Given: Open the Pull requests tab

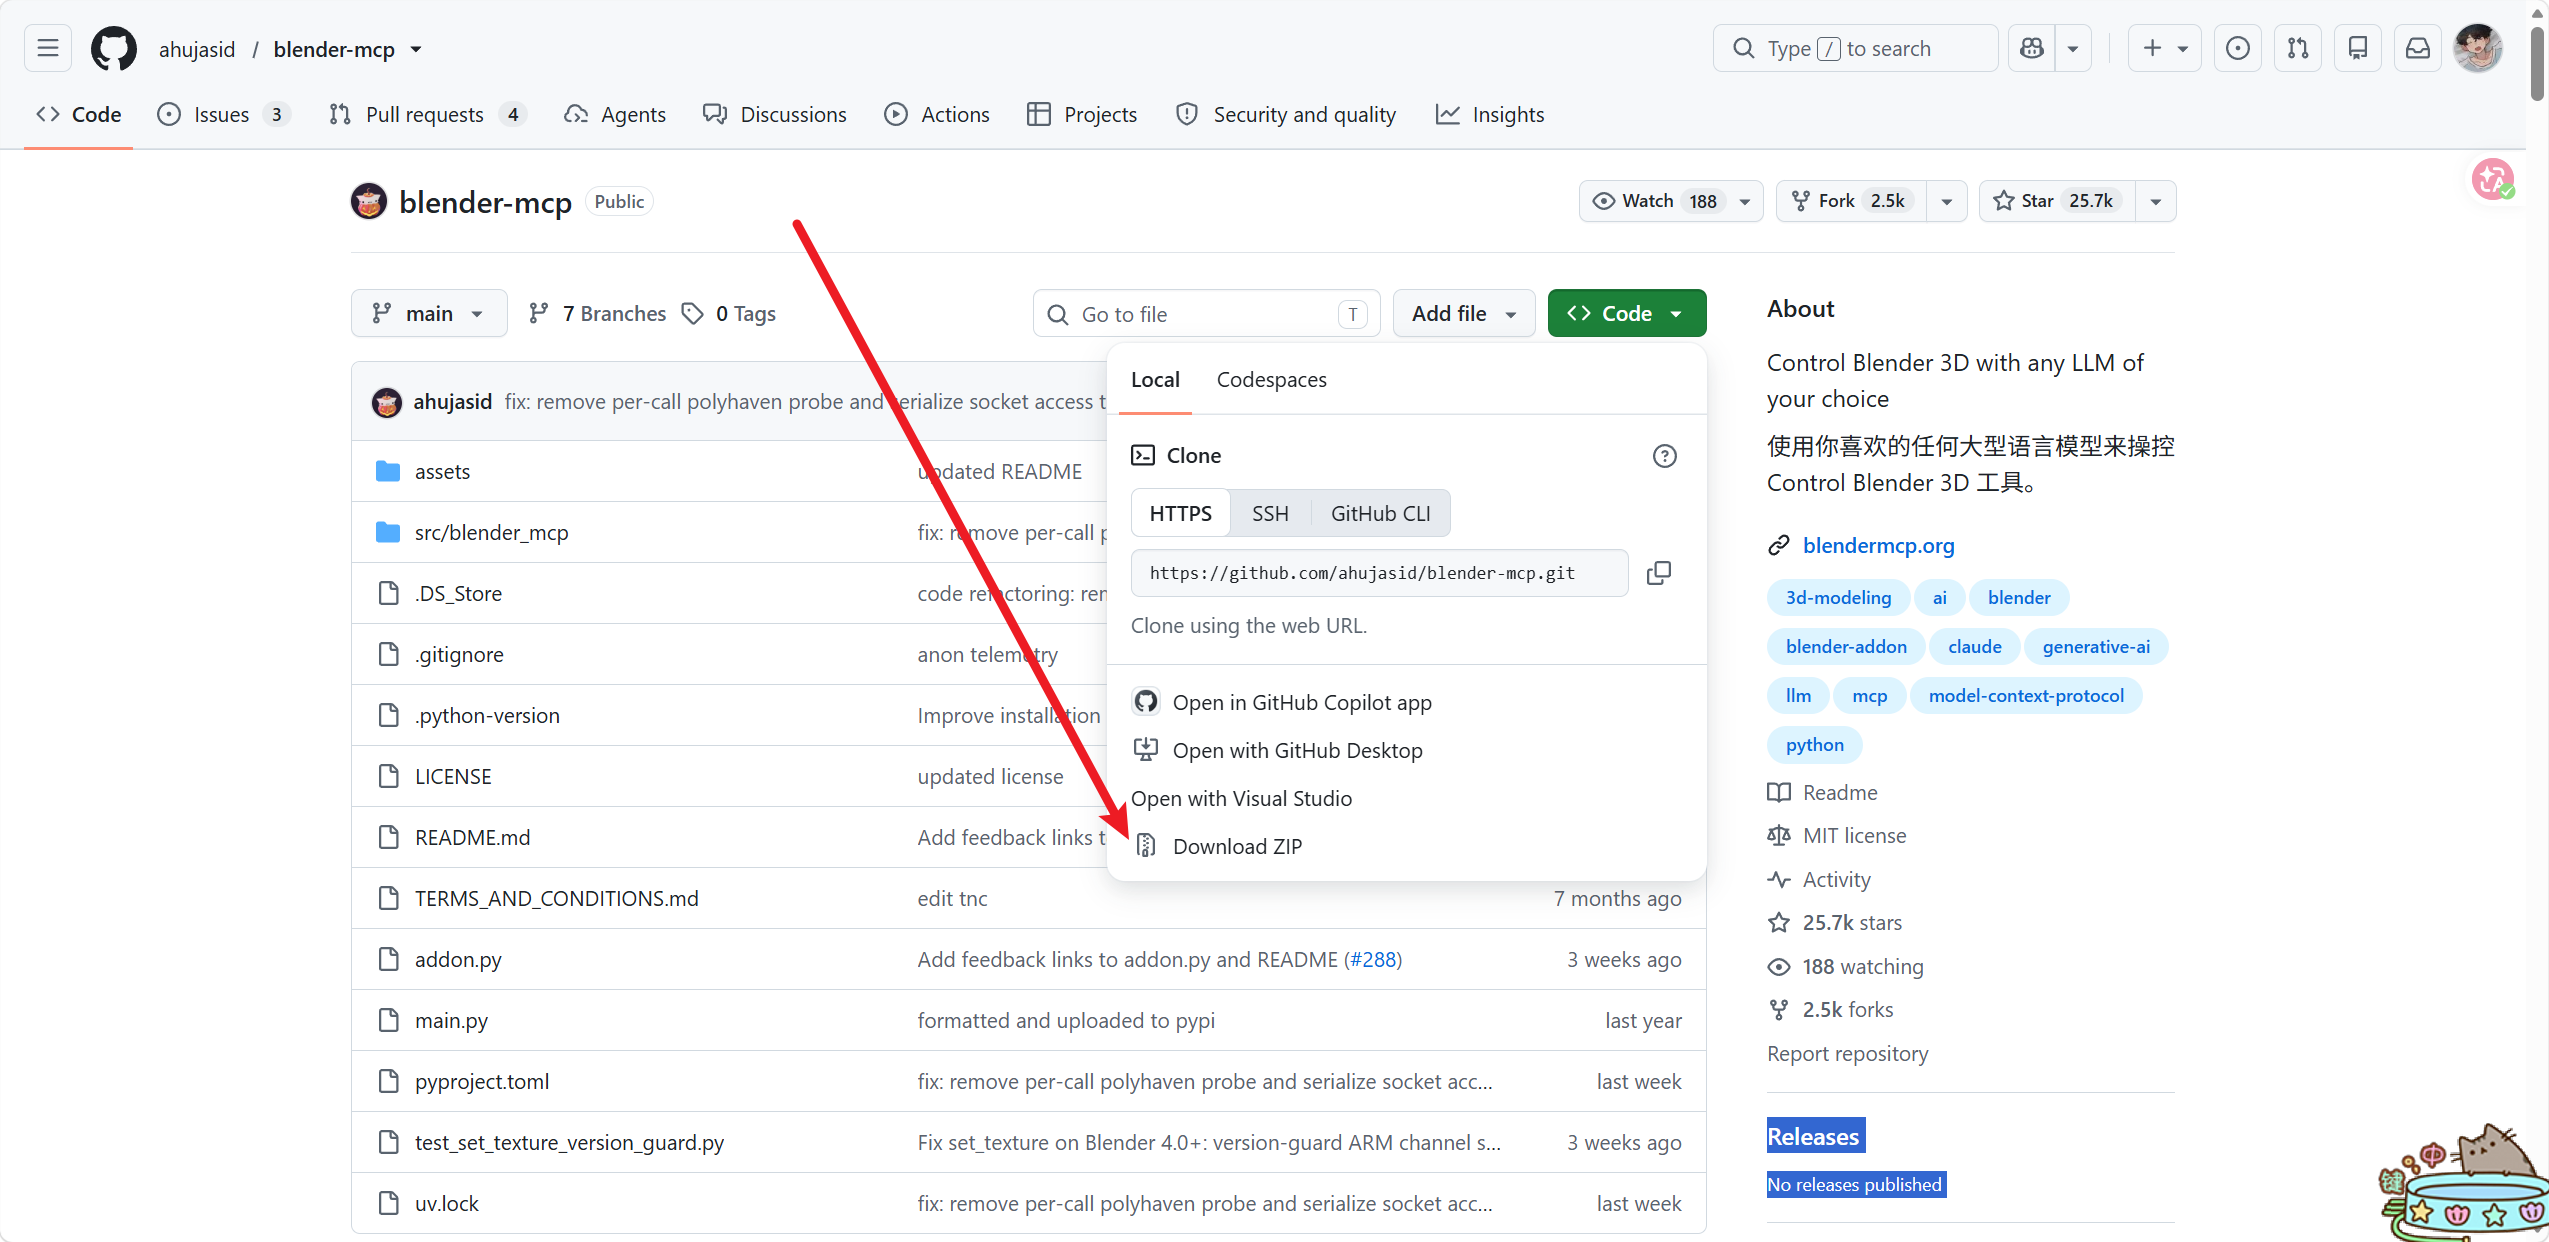Looking at the screenshot, I should 426,115.
